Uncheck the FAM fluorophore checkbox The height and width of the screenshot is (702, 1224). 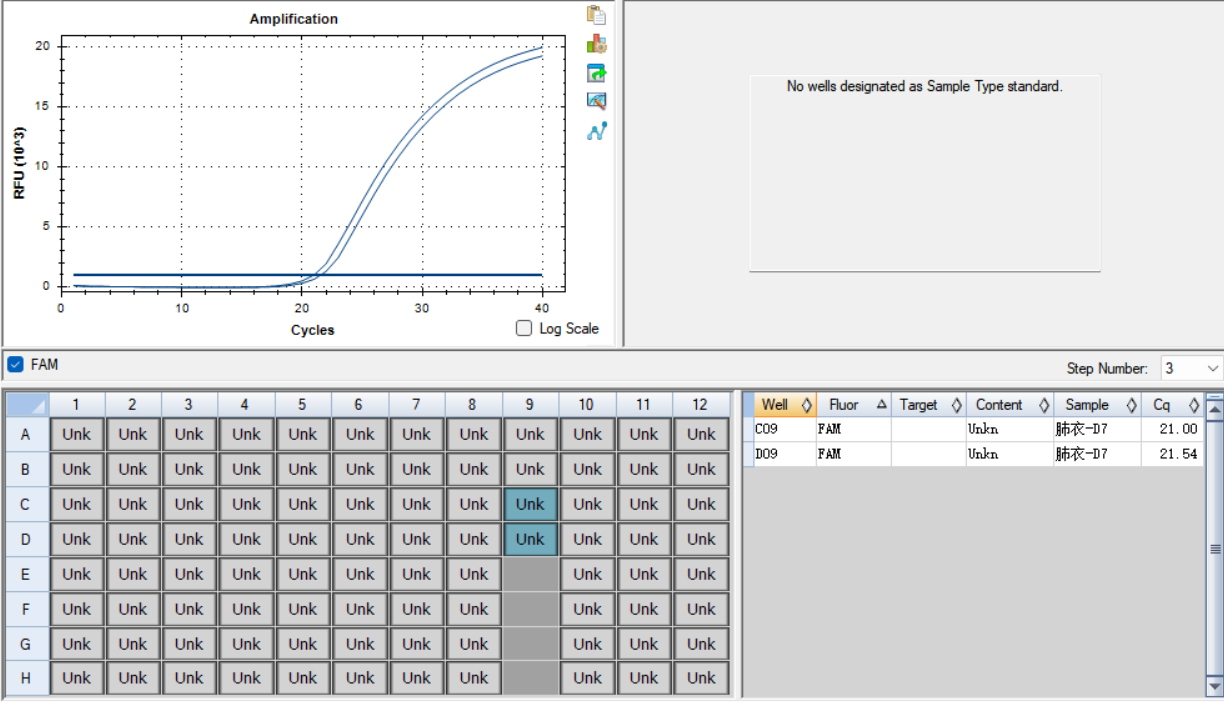click(x=15, y=364)
